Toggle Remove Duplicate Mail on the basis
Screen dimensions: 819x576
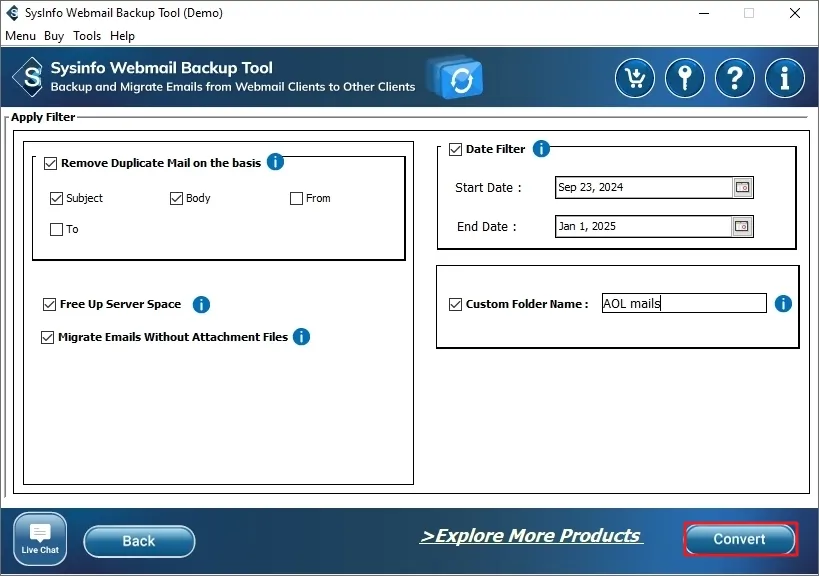pyautogui.click(x=50, y=163)
